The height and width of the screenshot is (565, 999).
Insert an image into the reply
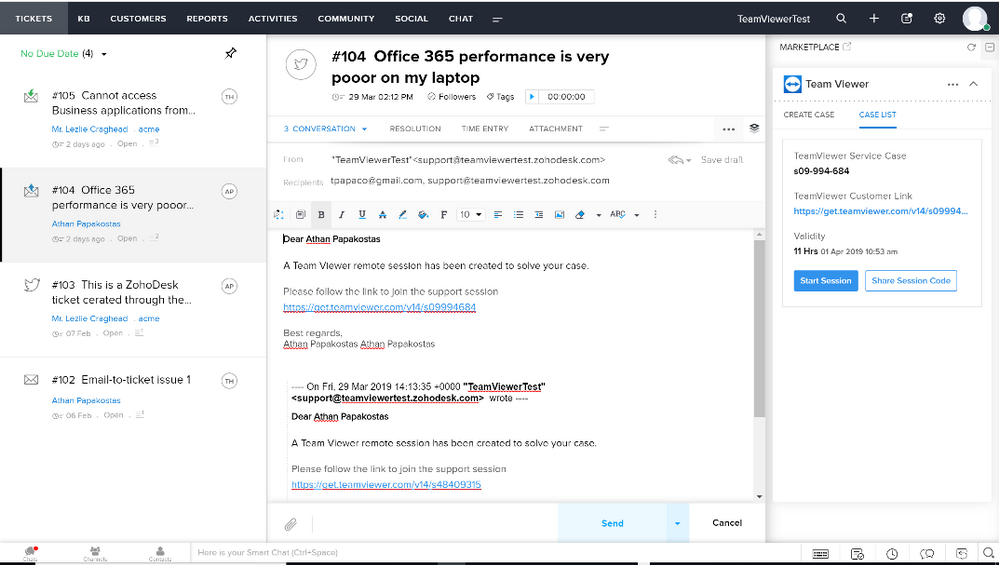559,215
